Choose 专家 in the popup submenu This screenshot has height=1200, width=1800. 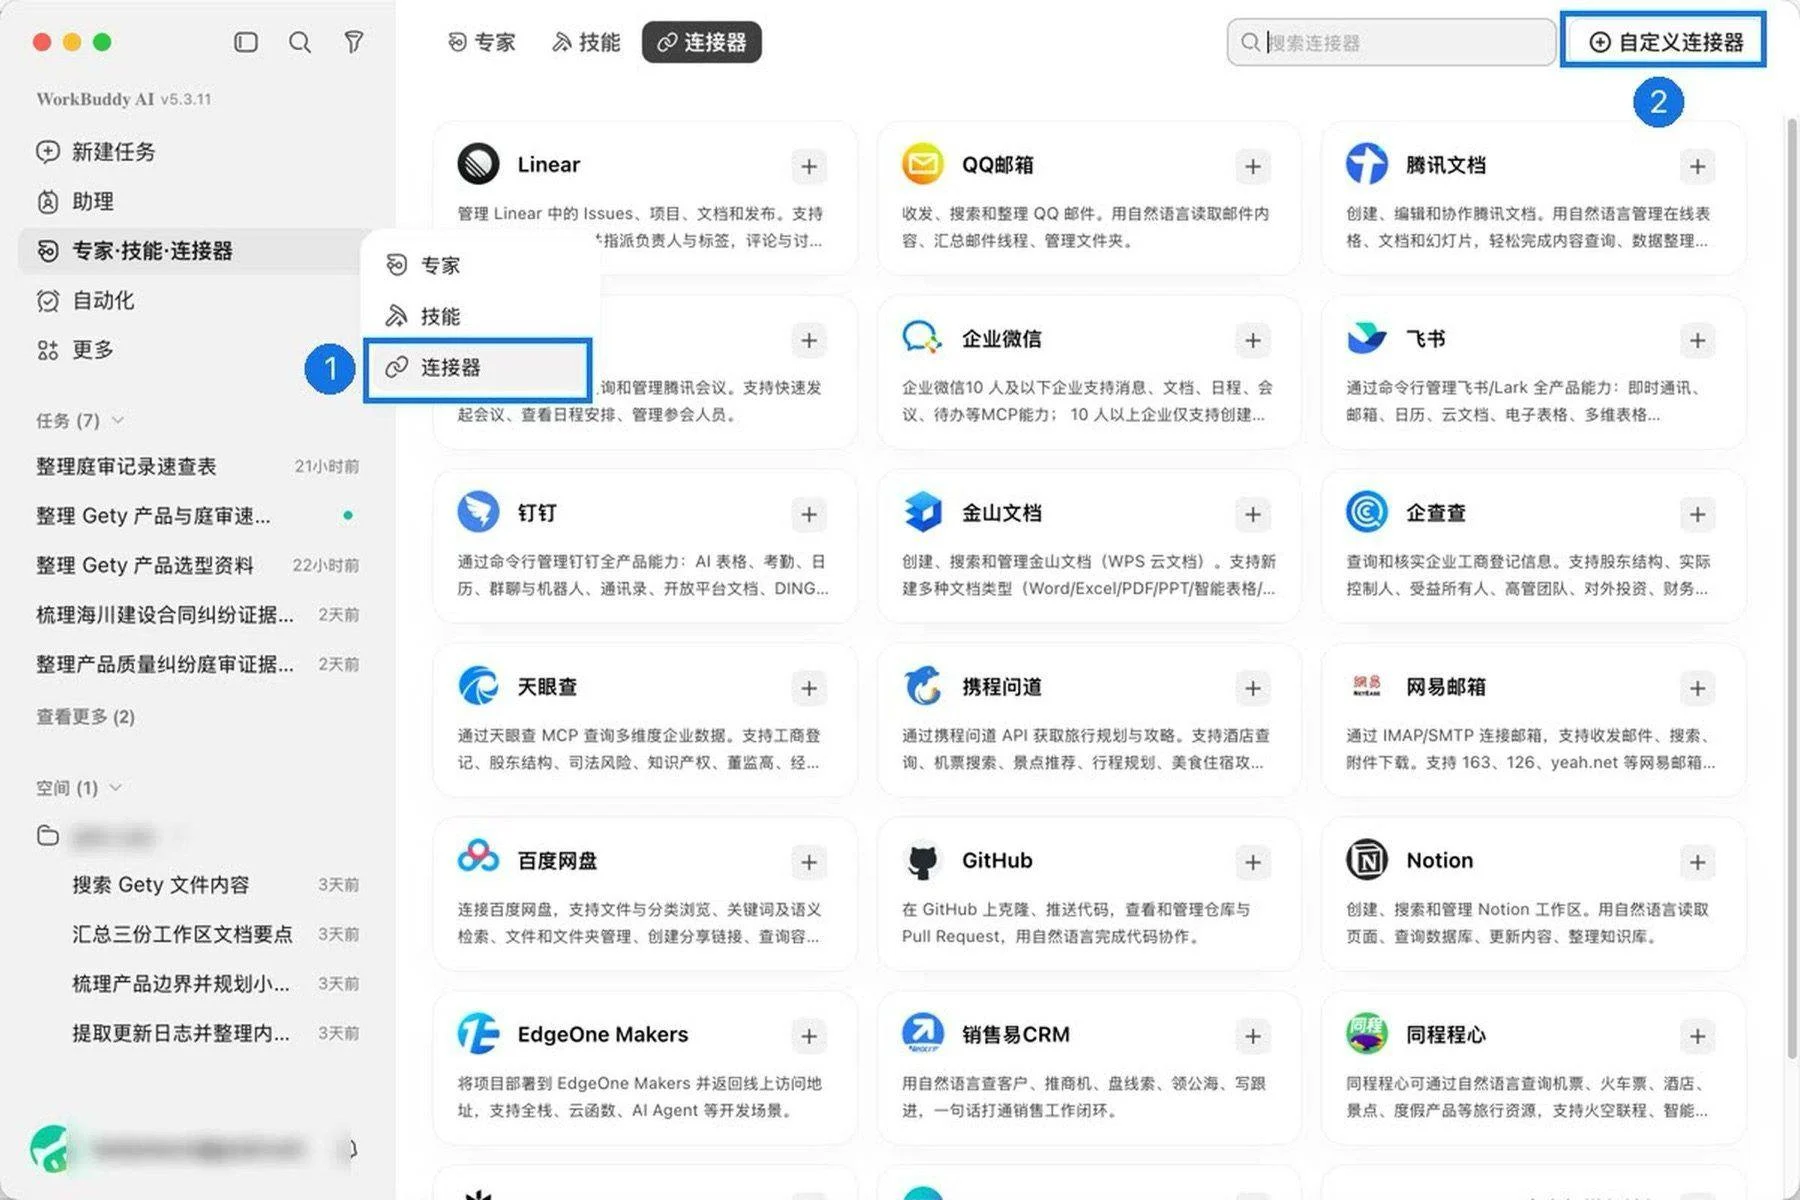(478, 265)
